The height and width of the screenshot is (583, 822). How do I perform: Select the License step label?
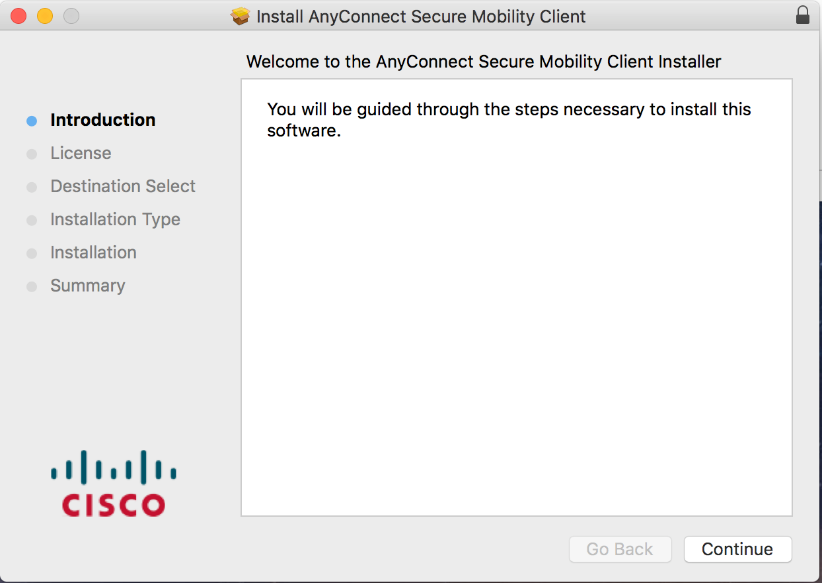pos(81,153)
